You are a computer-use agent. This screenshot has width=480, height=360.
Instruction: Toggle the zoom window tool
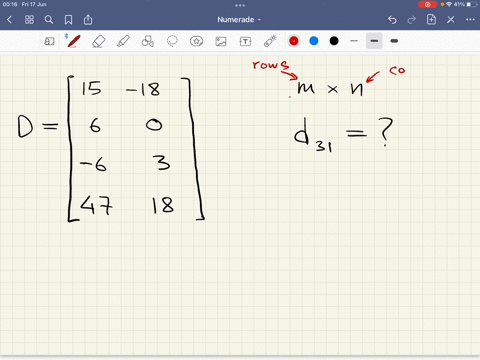tap(49, 41)
